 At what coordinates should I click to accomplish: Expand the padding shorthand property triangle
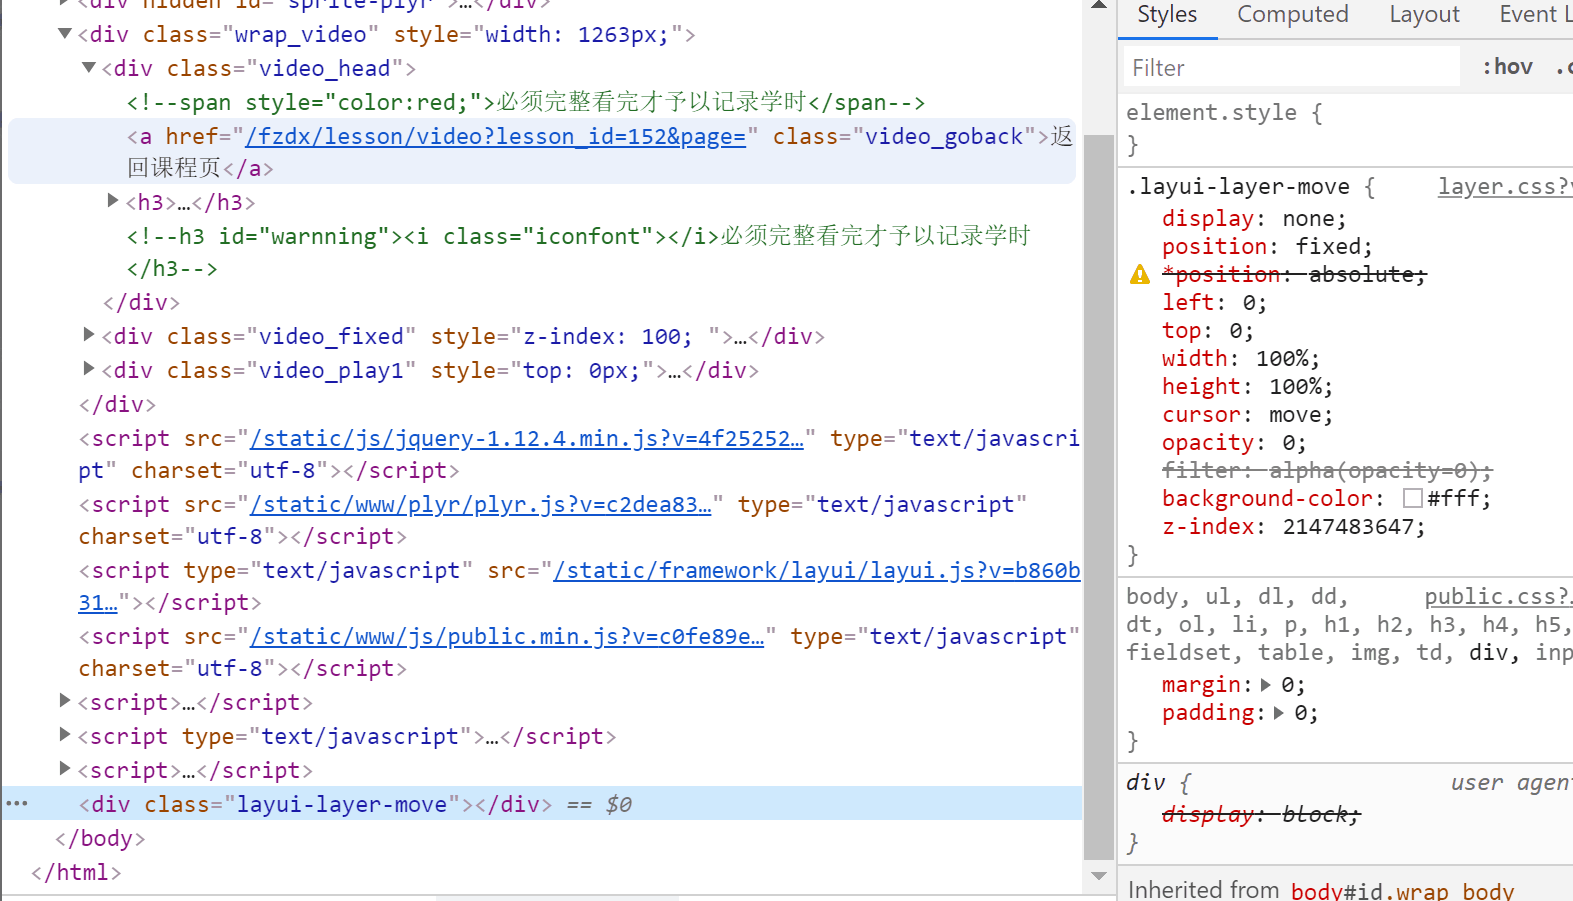click(1279, 713)
